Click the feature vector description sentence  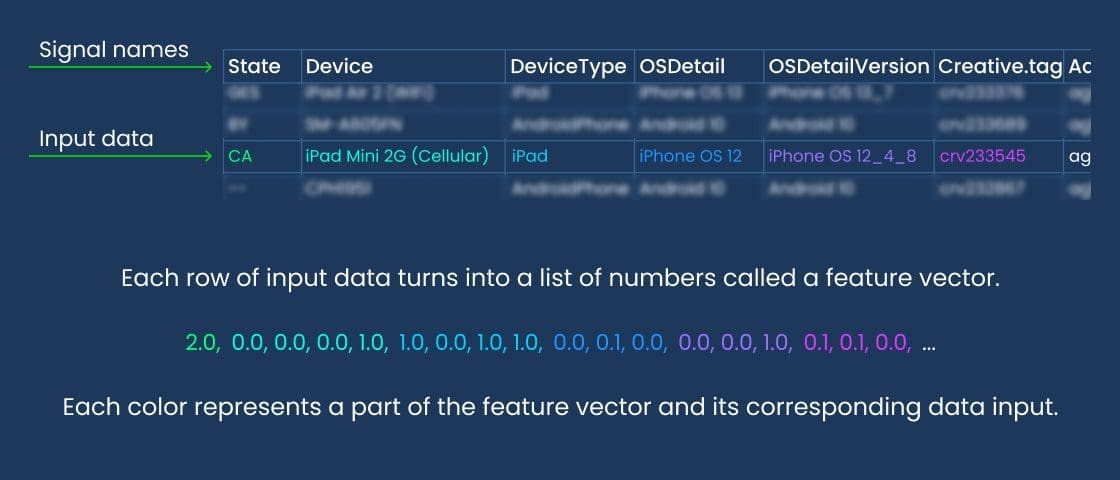click(560, 278)
